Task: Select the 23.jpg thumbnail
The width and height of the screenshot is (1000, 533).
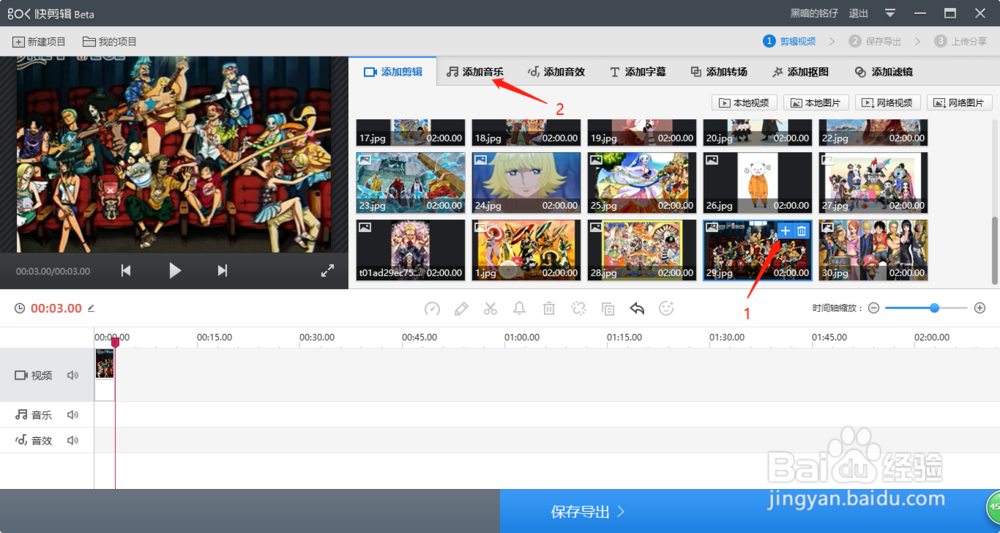Action: pyautogui.click(x=411, y=182)
